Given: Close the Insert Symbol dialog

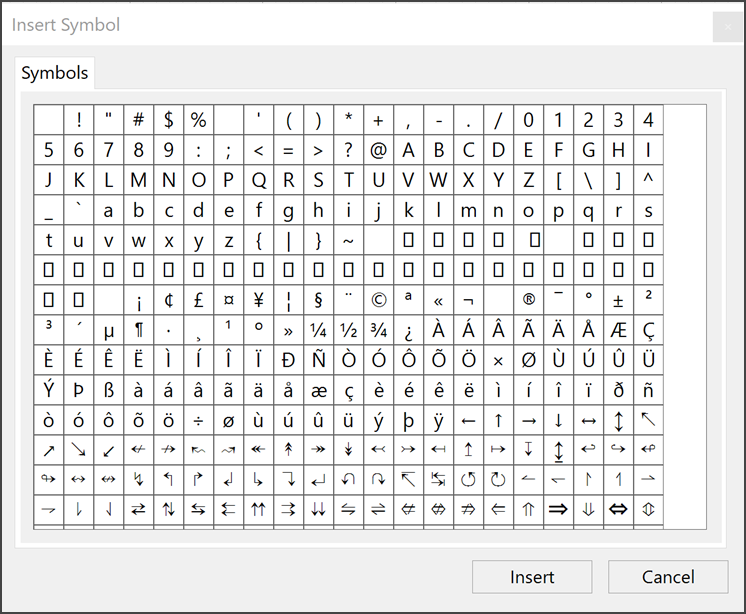Looking at the screenshot, I should (727, 27).
